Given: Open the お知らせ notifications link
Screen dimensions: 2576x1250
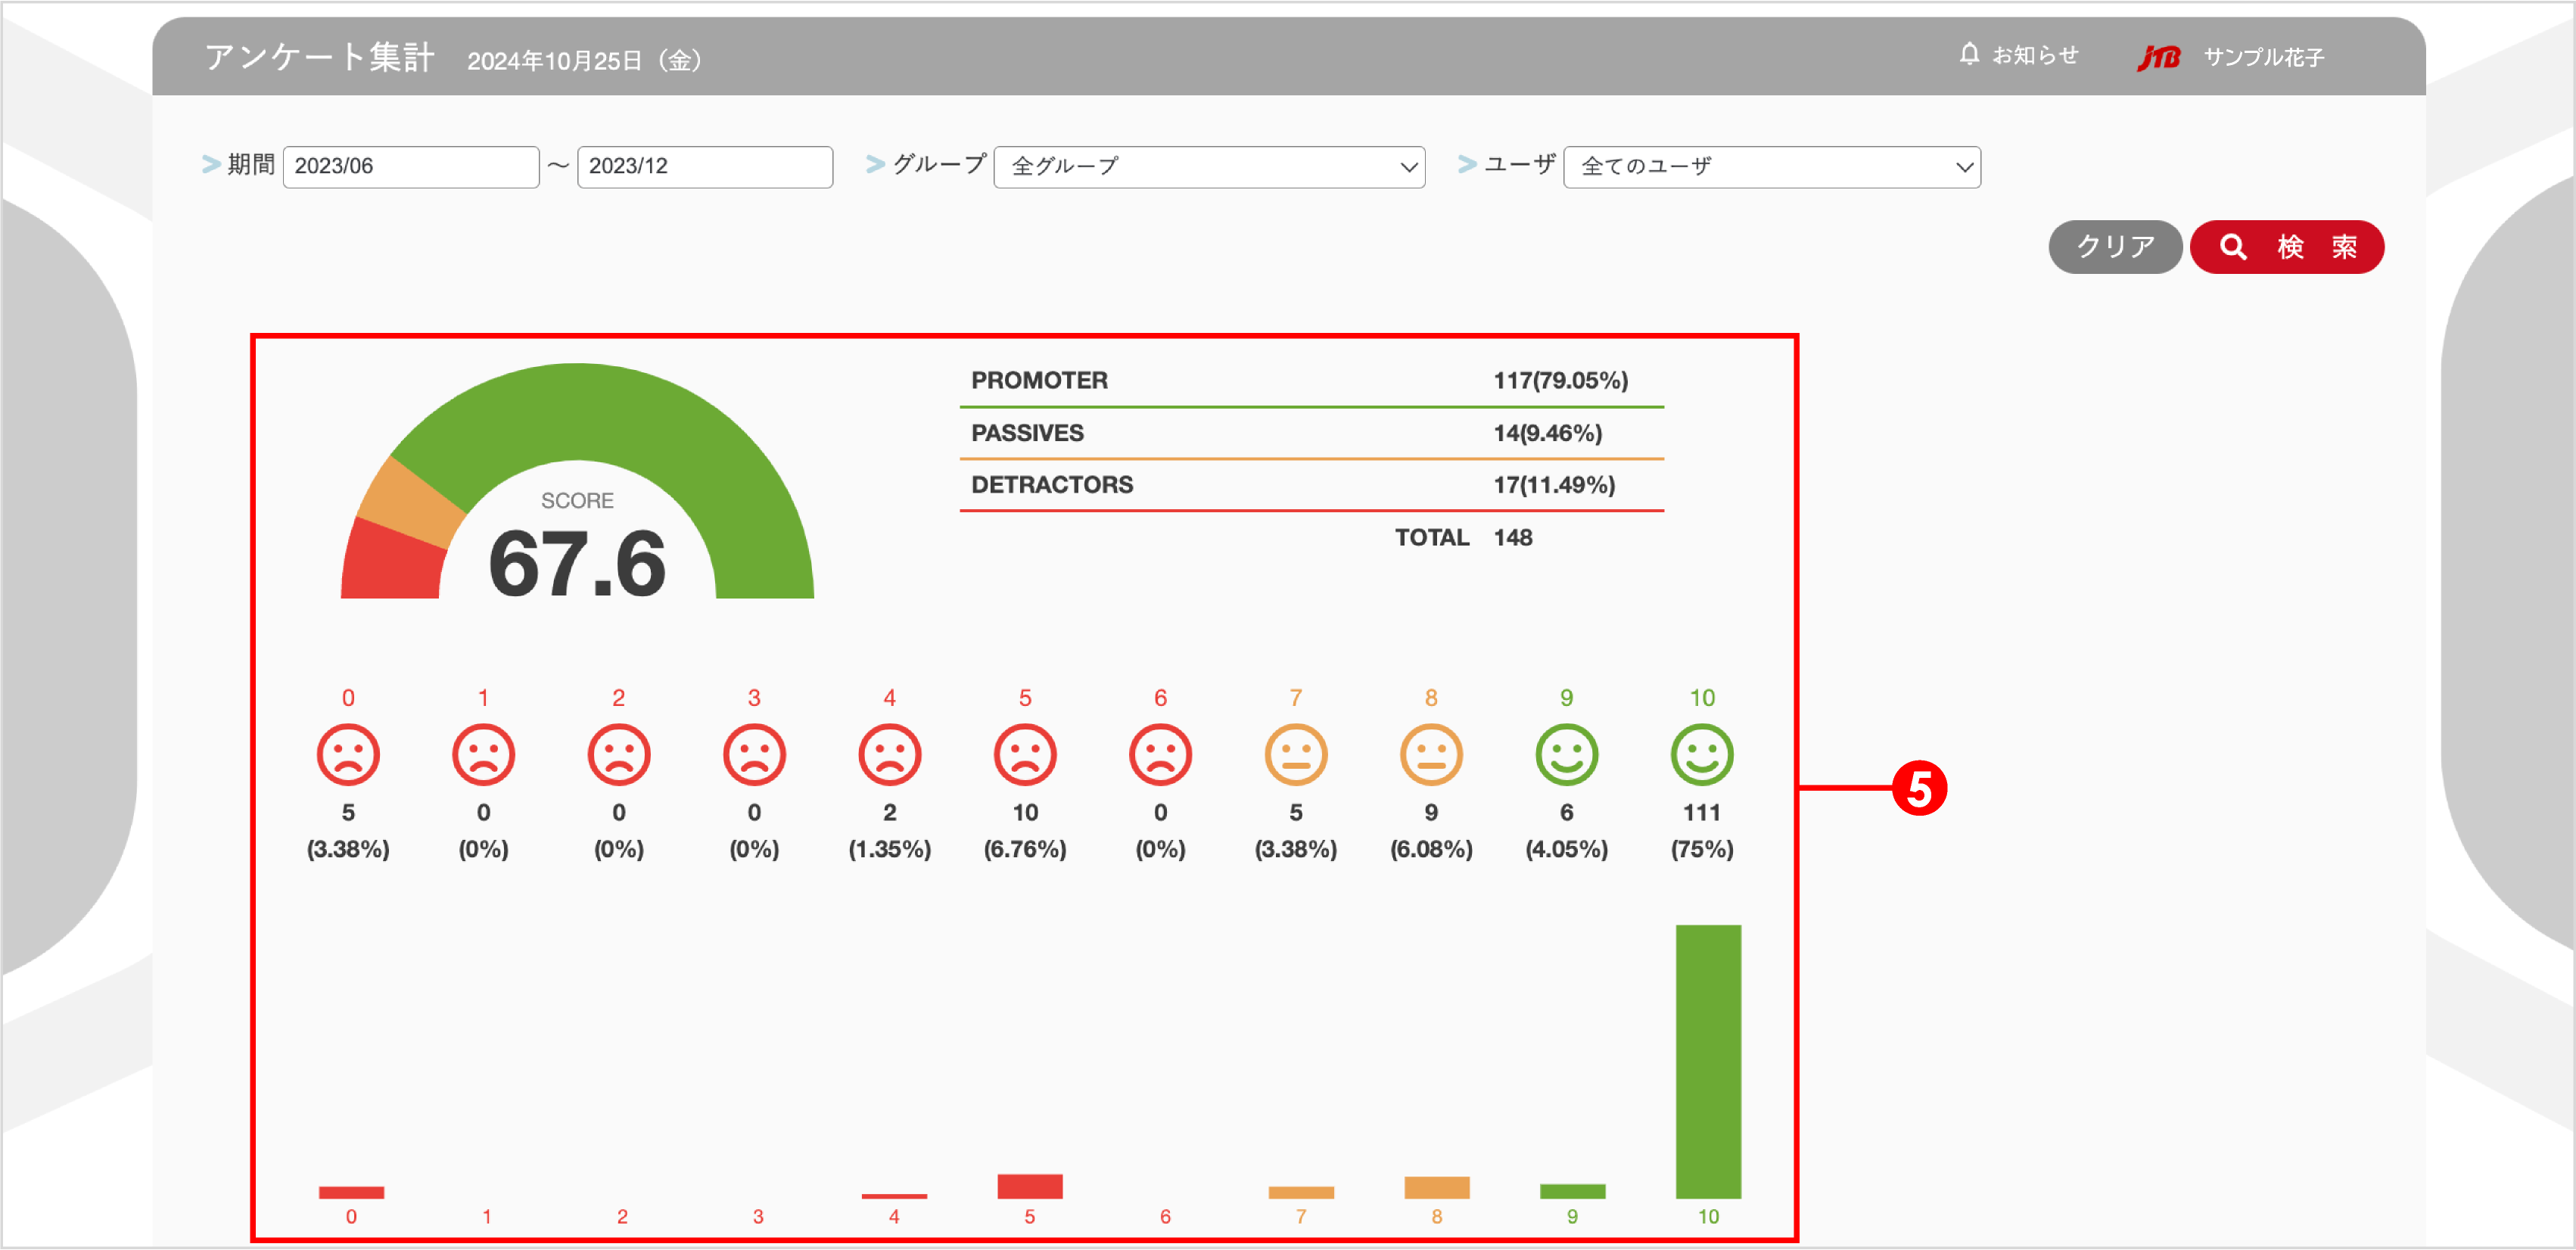Looking at the screenshot, I should pos(2034,55).
